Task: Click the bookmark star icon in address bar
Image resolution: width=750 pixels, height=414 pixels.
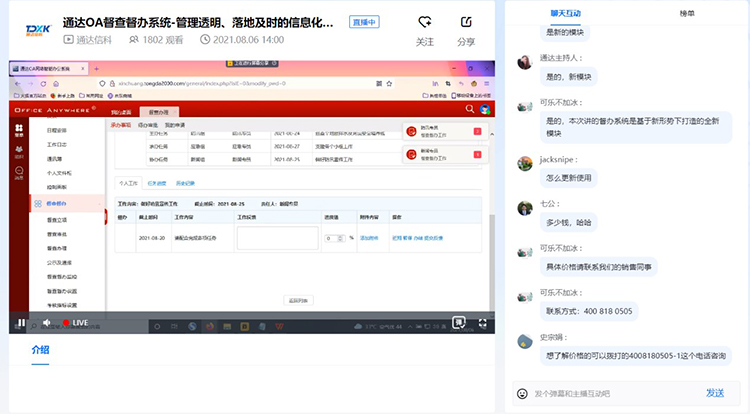Action: coord(389,84)
